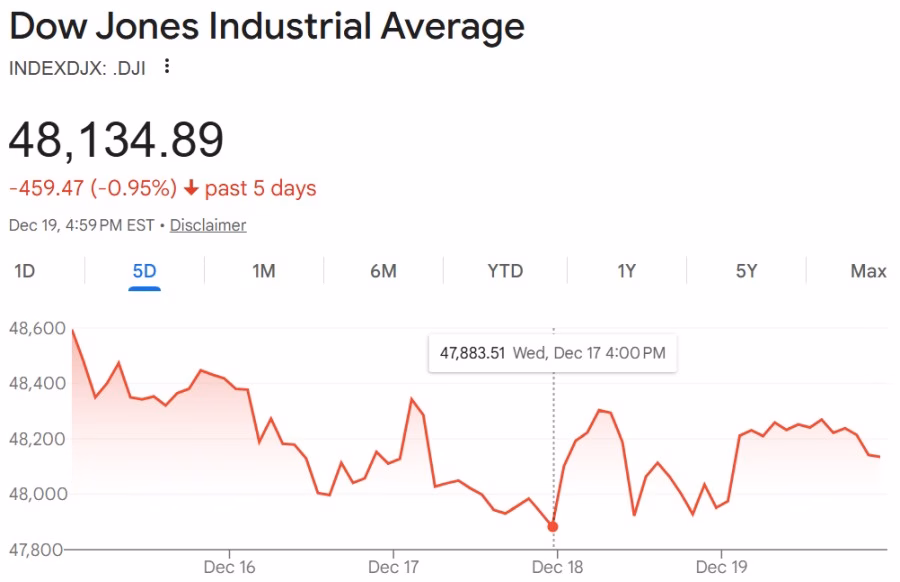Open the Disclaimer link

(x=207, y=225)
